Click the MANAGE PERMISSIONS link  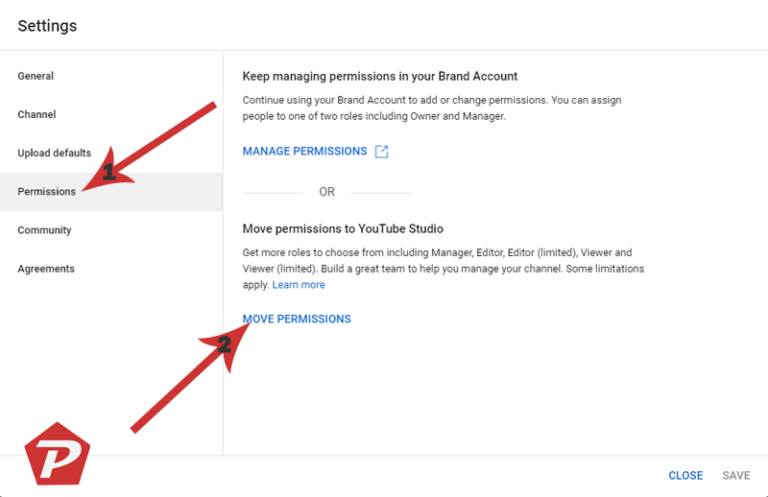(x=304, y=152)
